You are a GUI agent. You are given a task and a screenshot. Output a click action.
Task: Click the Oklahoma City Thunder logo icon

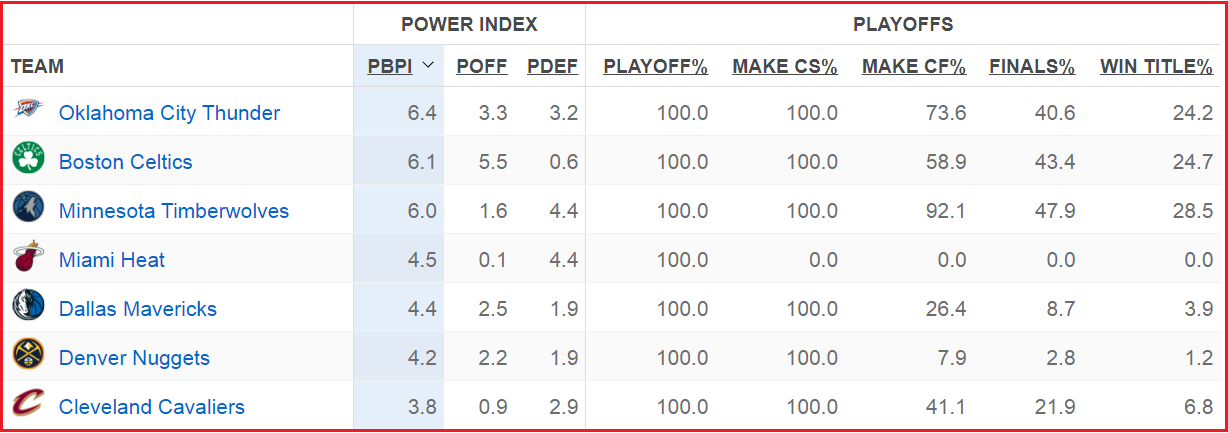(28, 111)
